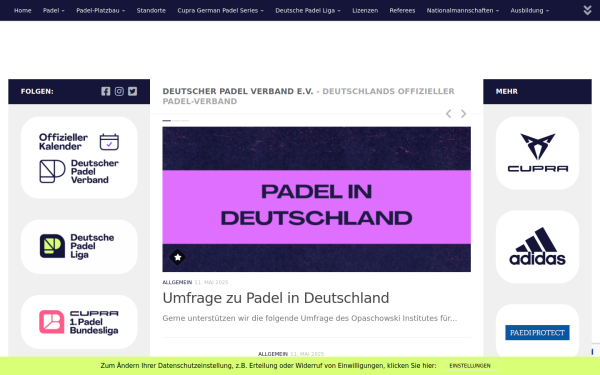Open the Cupra 1. Padel Bundesliga card
The width and height of the screenshot is (600, 375).
coord(79,322)
